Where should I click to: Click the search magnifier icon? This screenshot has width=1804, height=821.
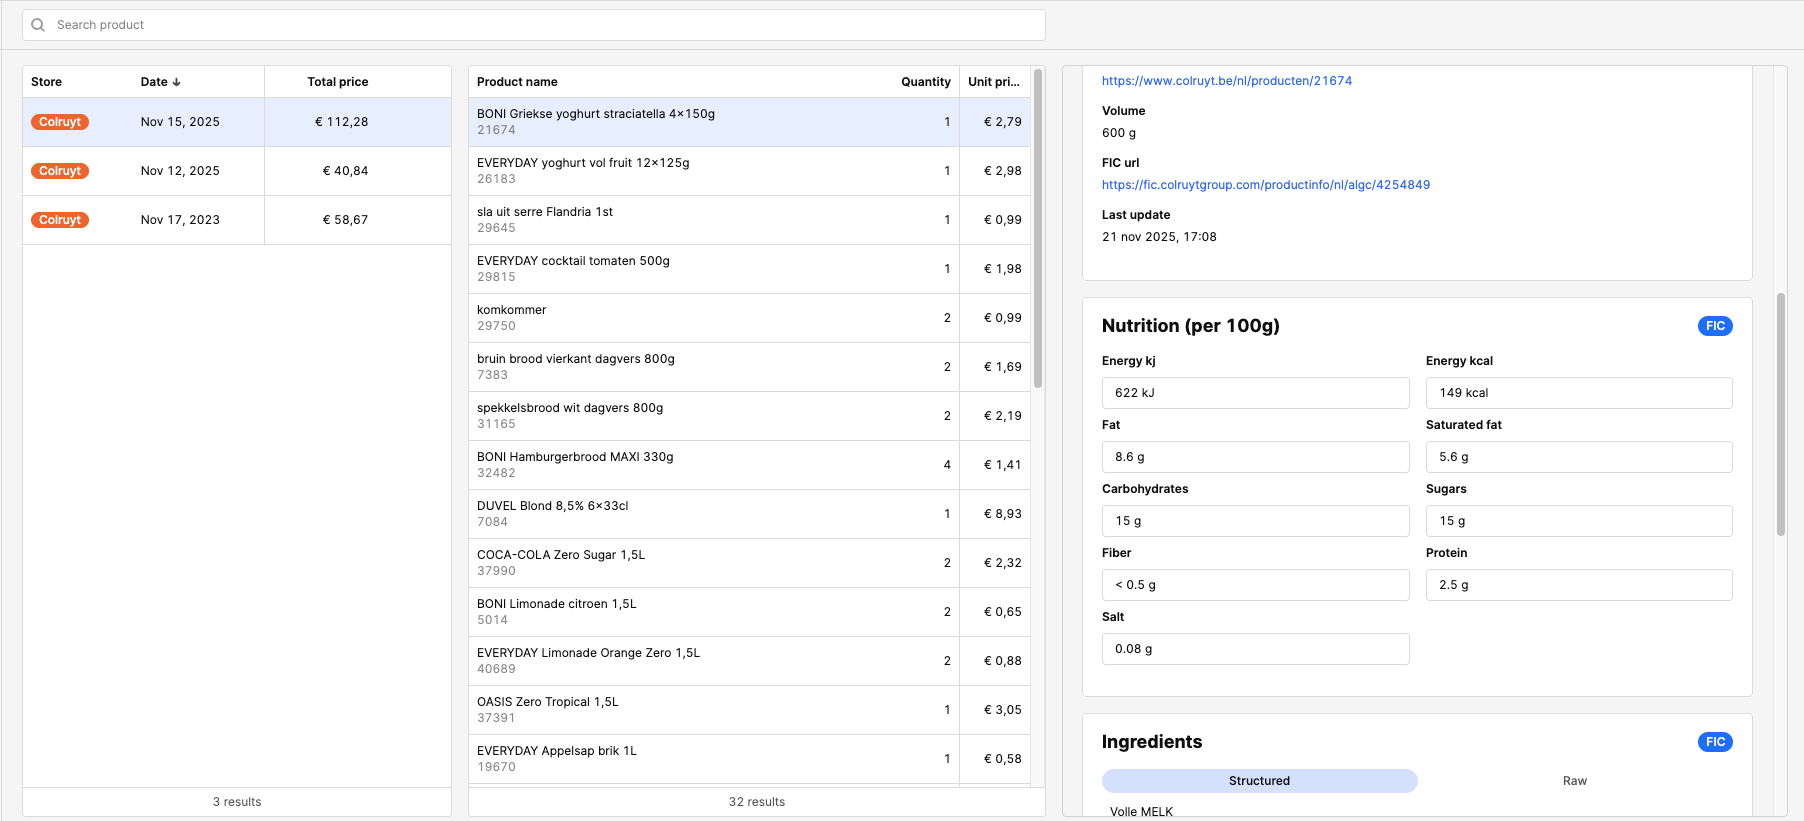pyautogui.click(x=38, y=25)
